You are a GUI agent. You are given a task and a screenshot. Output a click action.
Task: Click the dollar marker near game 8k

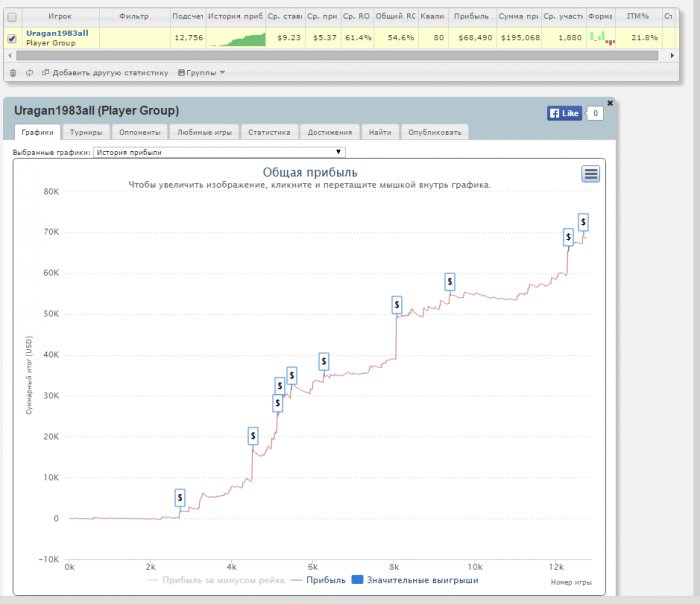pyautogui.click(x=397, y=304)
